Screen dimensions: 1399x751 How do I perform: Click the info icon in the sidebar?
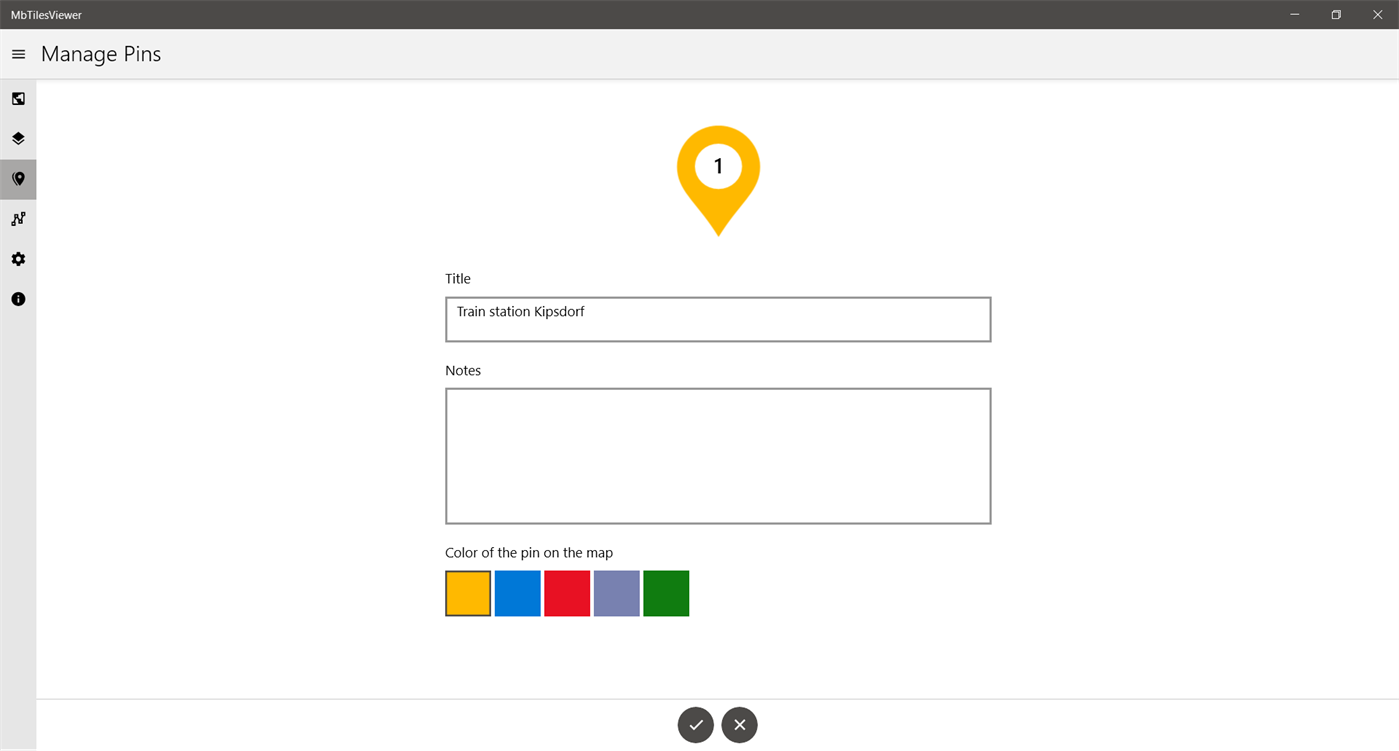pos(18,298)
